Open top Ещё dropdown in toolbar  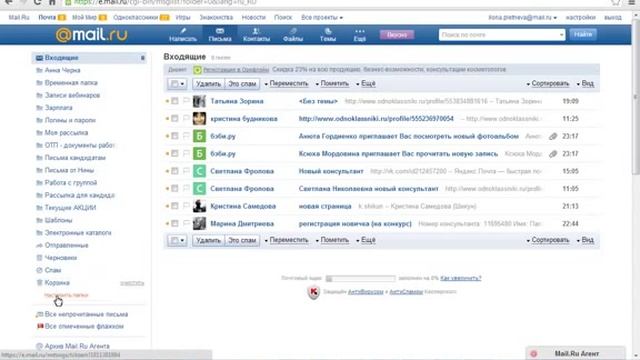click(366, 84)
